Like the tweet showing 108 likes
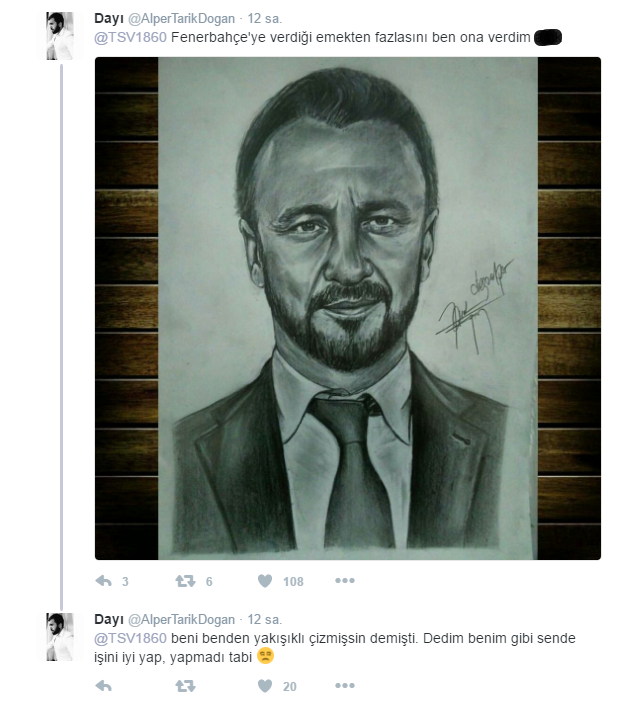This screenshot has width=630, height=705. [x=265, y=581]
